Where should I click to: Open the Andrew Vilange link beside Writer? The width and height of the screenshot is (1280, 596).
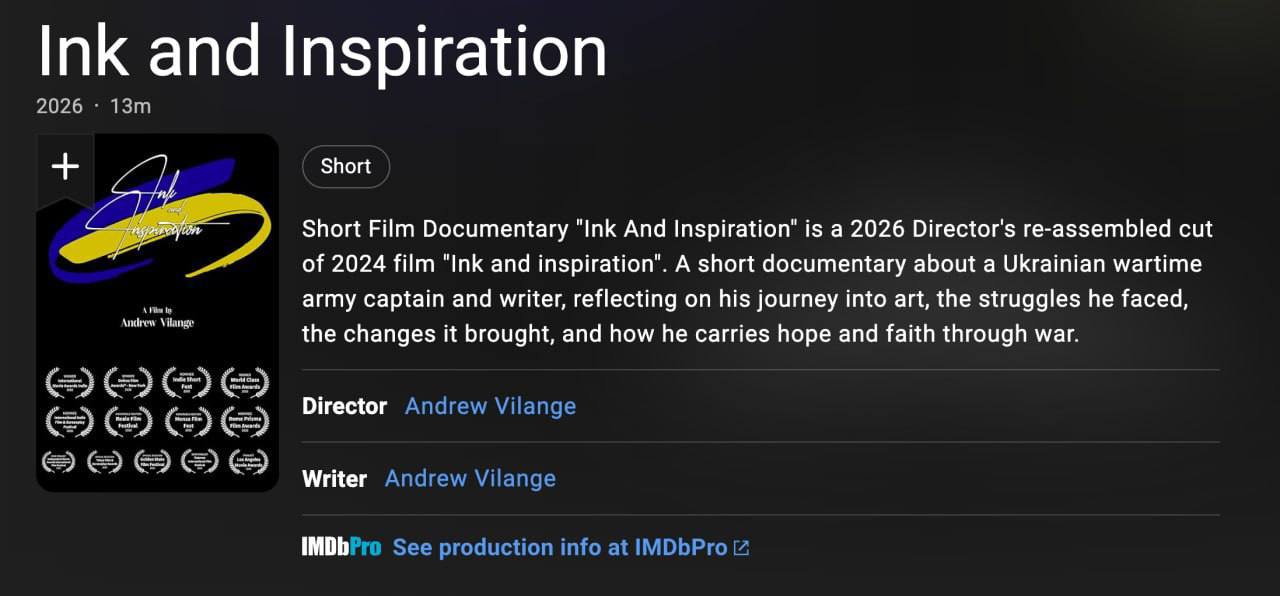pyautogui.click(x=470, y=479)
